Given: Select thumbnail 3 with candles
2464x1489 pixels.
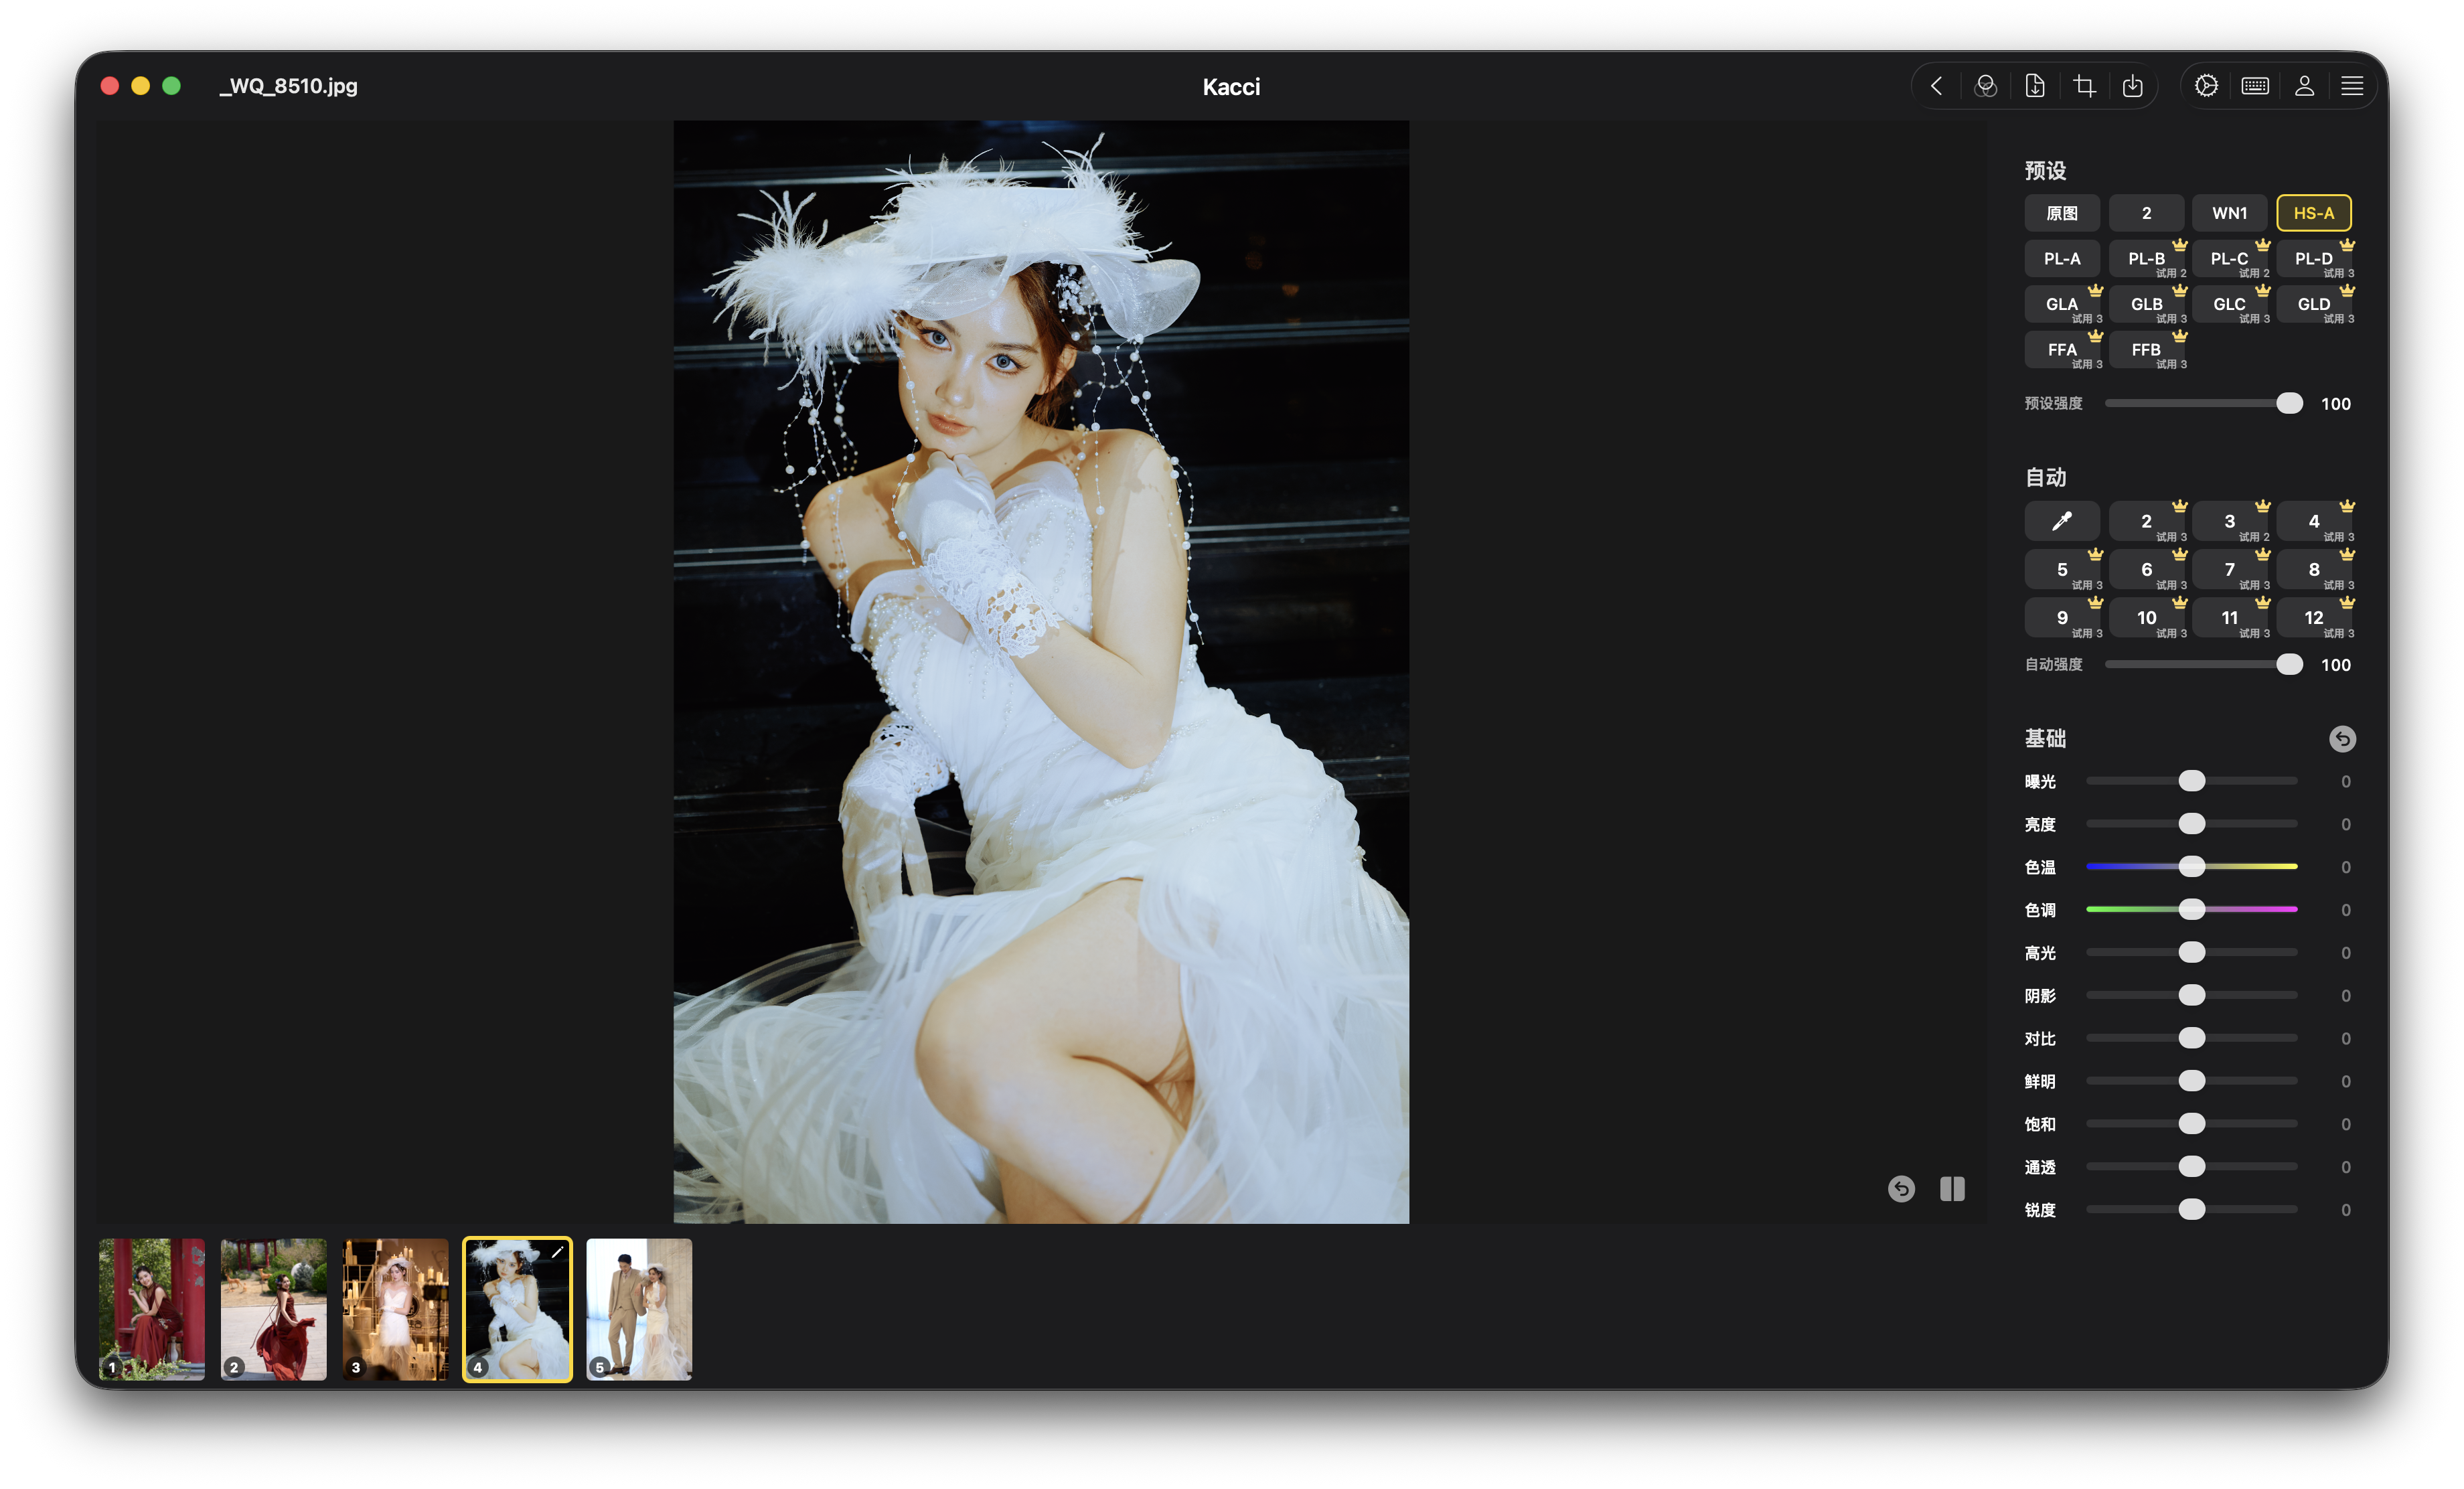Looking at the screenshot, I should click(395, 1309).
